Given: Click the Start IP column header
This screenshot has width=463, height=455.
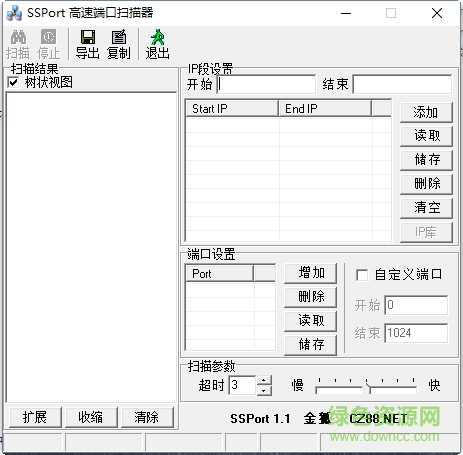Looking at the screenshot, I should point(232,109).
